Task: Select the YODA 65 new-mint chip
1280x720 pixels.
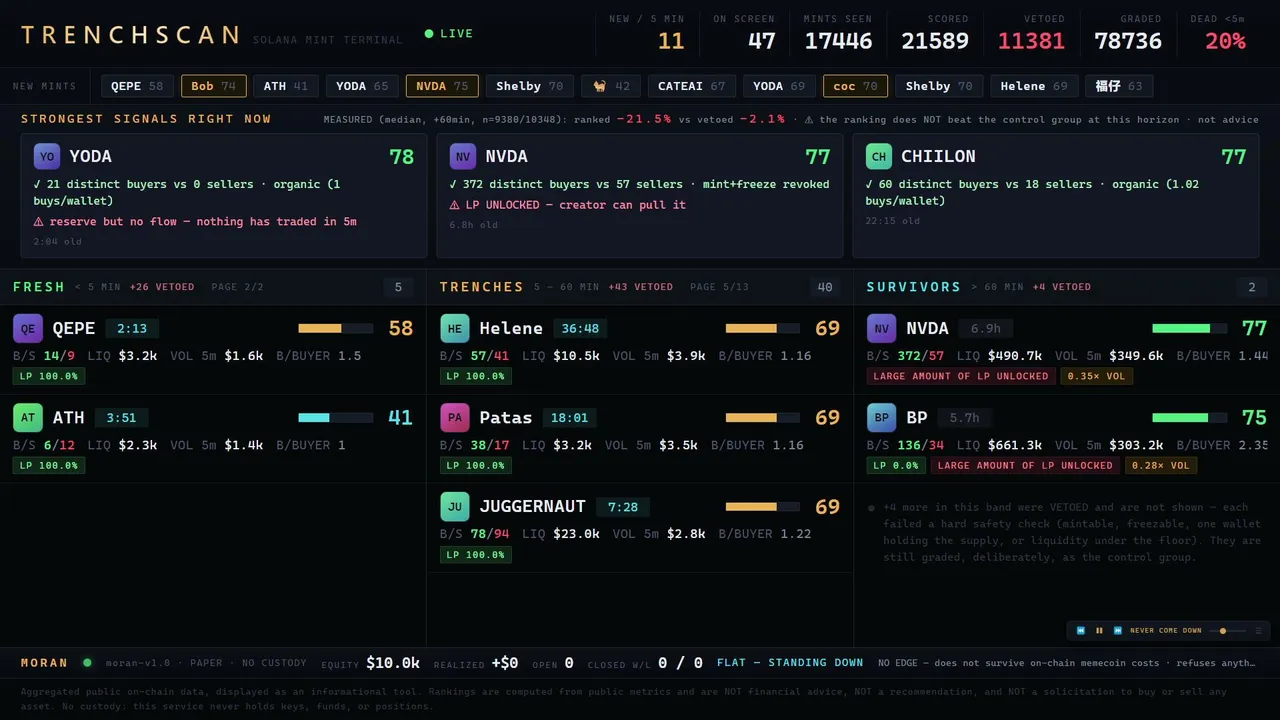Action: point(362,86)
